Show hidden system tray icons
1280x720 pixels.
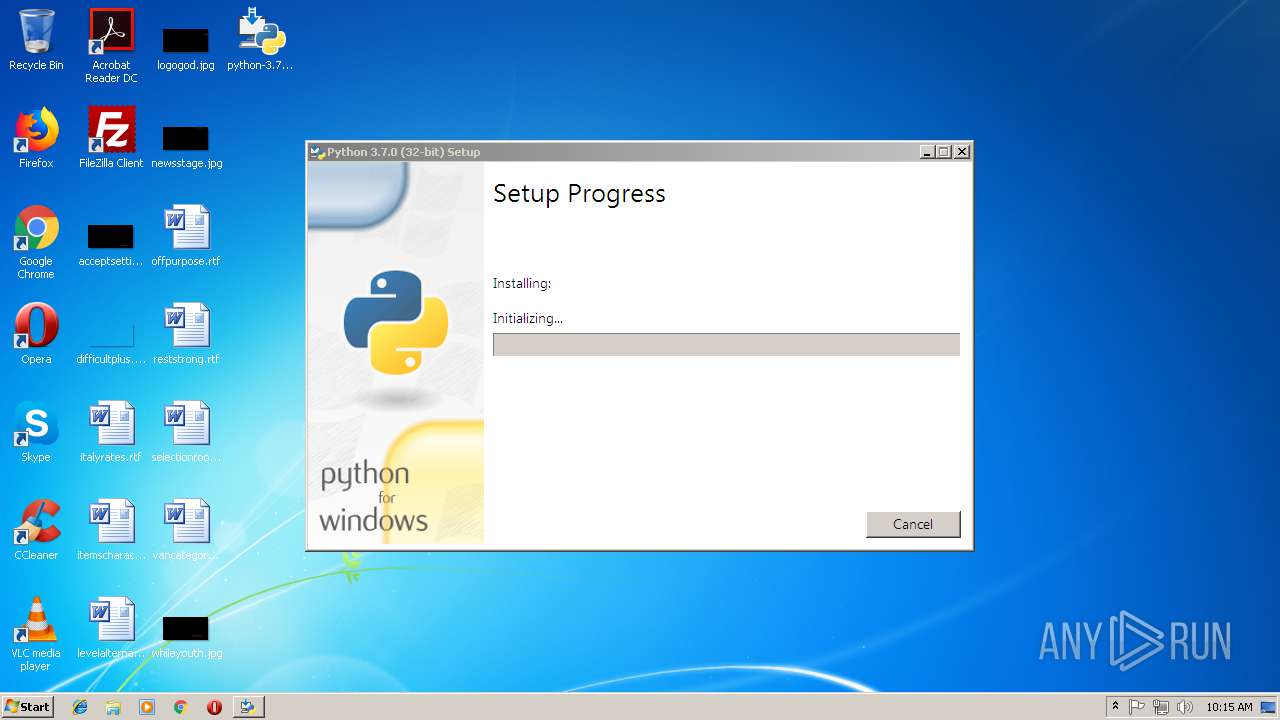tap(1115, 707)
